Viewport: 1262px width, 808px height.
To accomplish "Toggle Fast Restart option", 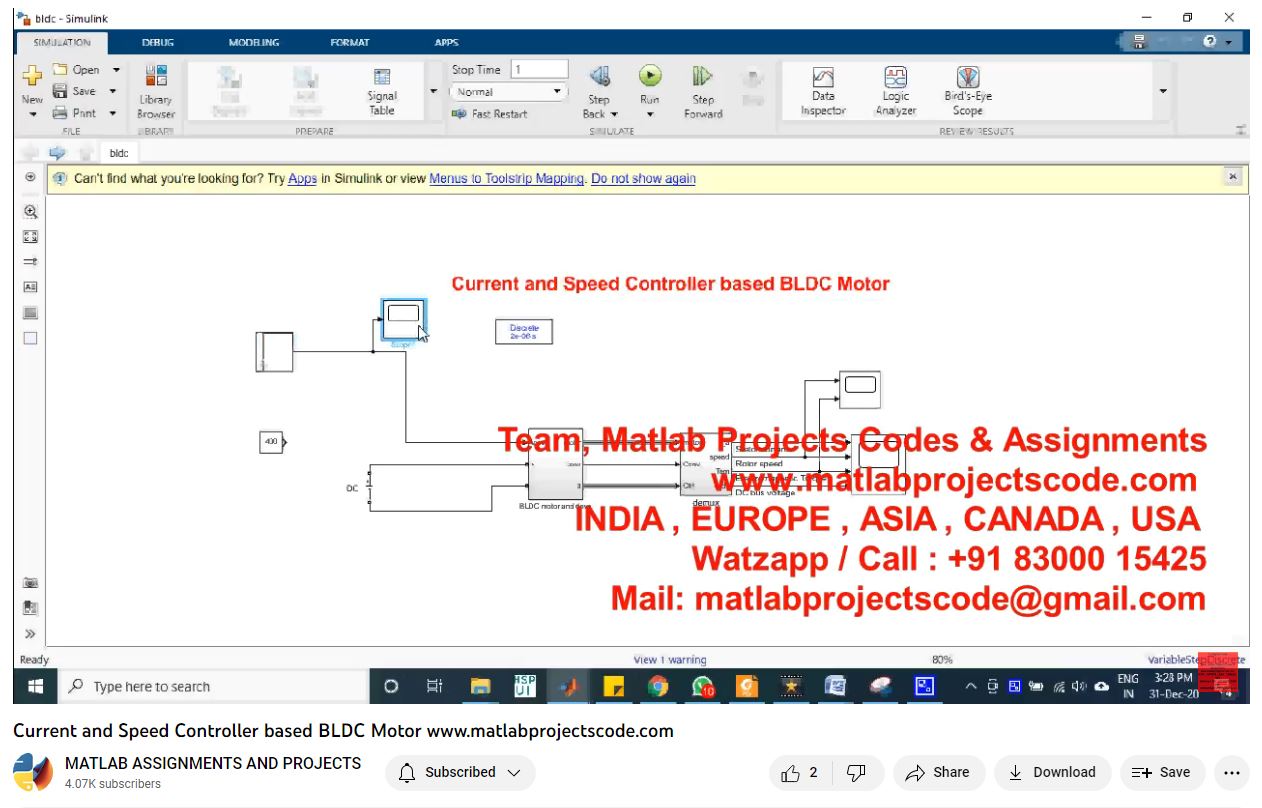I will pos(489,114).
